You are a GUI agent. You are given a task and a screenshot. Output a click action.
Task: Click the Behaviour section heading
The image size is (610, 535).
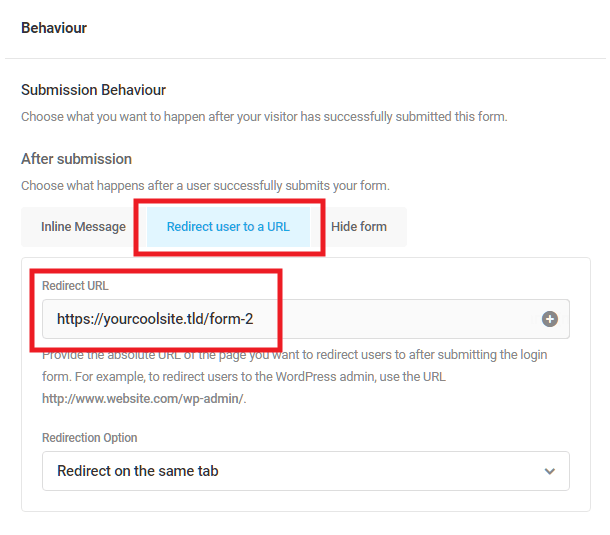point(54,28)
